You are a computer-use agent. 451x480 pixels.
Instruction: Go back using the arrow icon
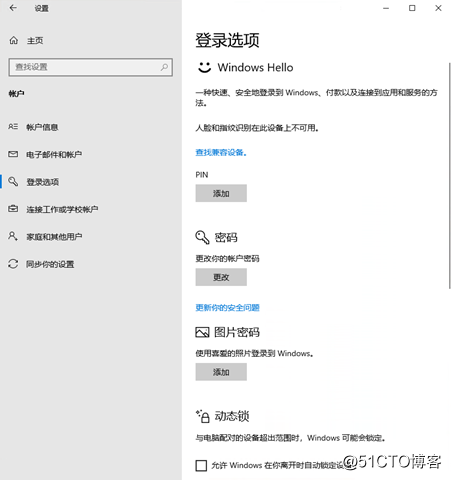(13, 8)
